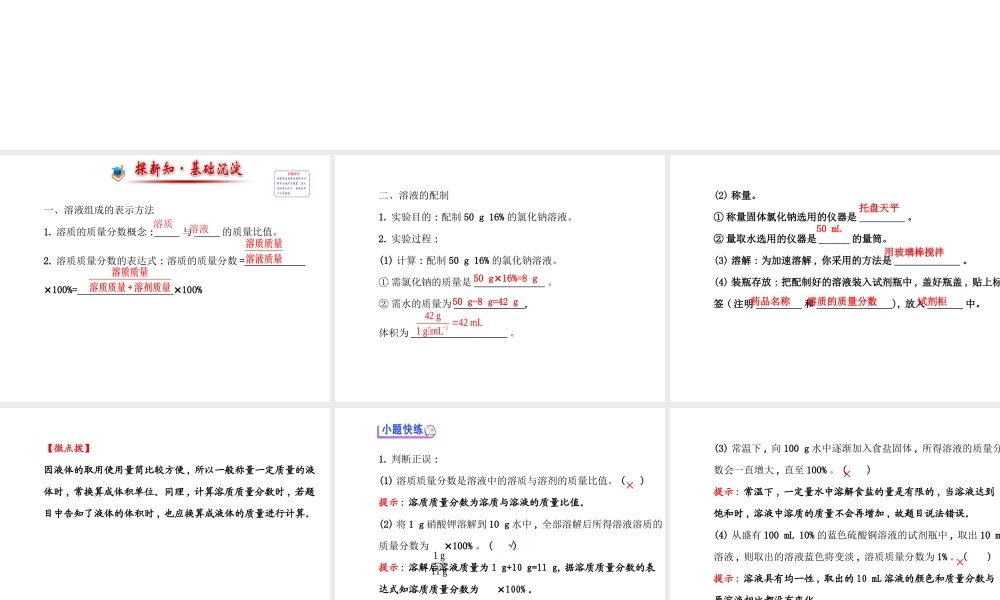Open the slide titled 二、溶液的配制

point(500,278)
